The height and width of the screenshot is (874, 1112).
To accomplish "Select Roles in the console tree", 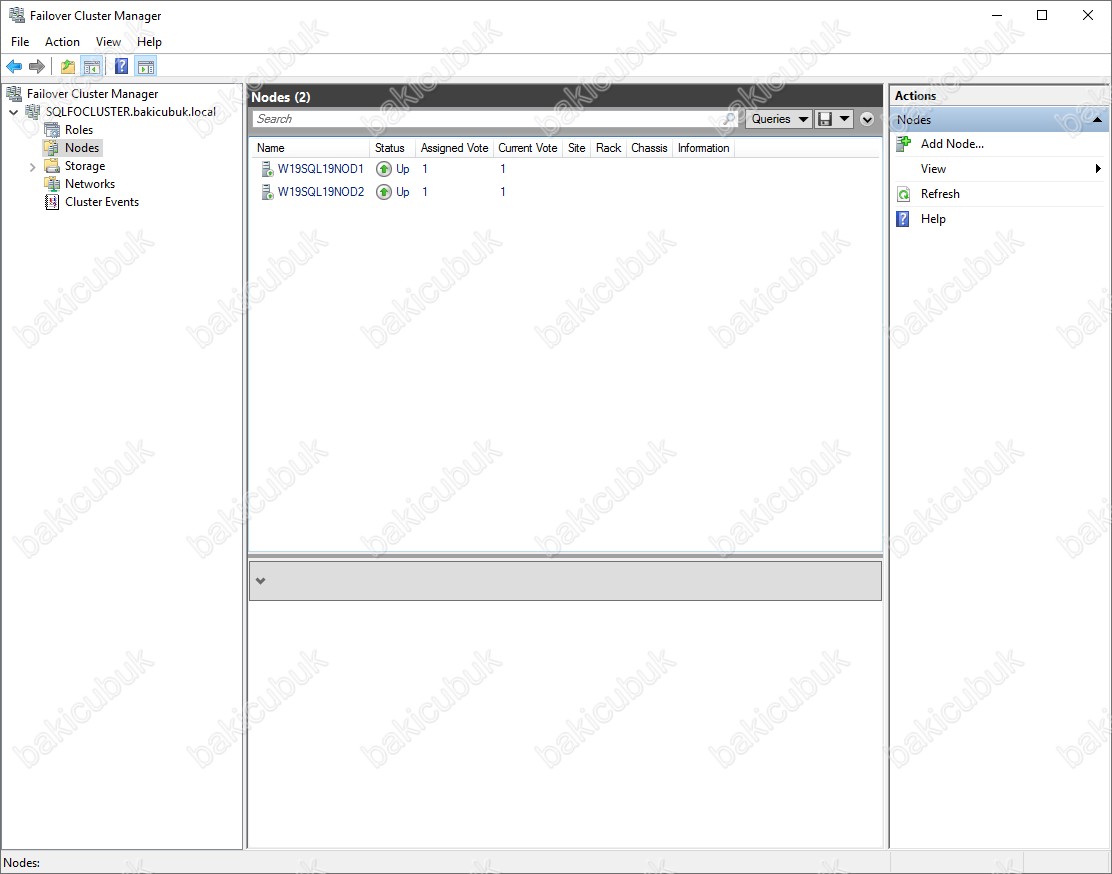I will tap(79, 130).
